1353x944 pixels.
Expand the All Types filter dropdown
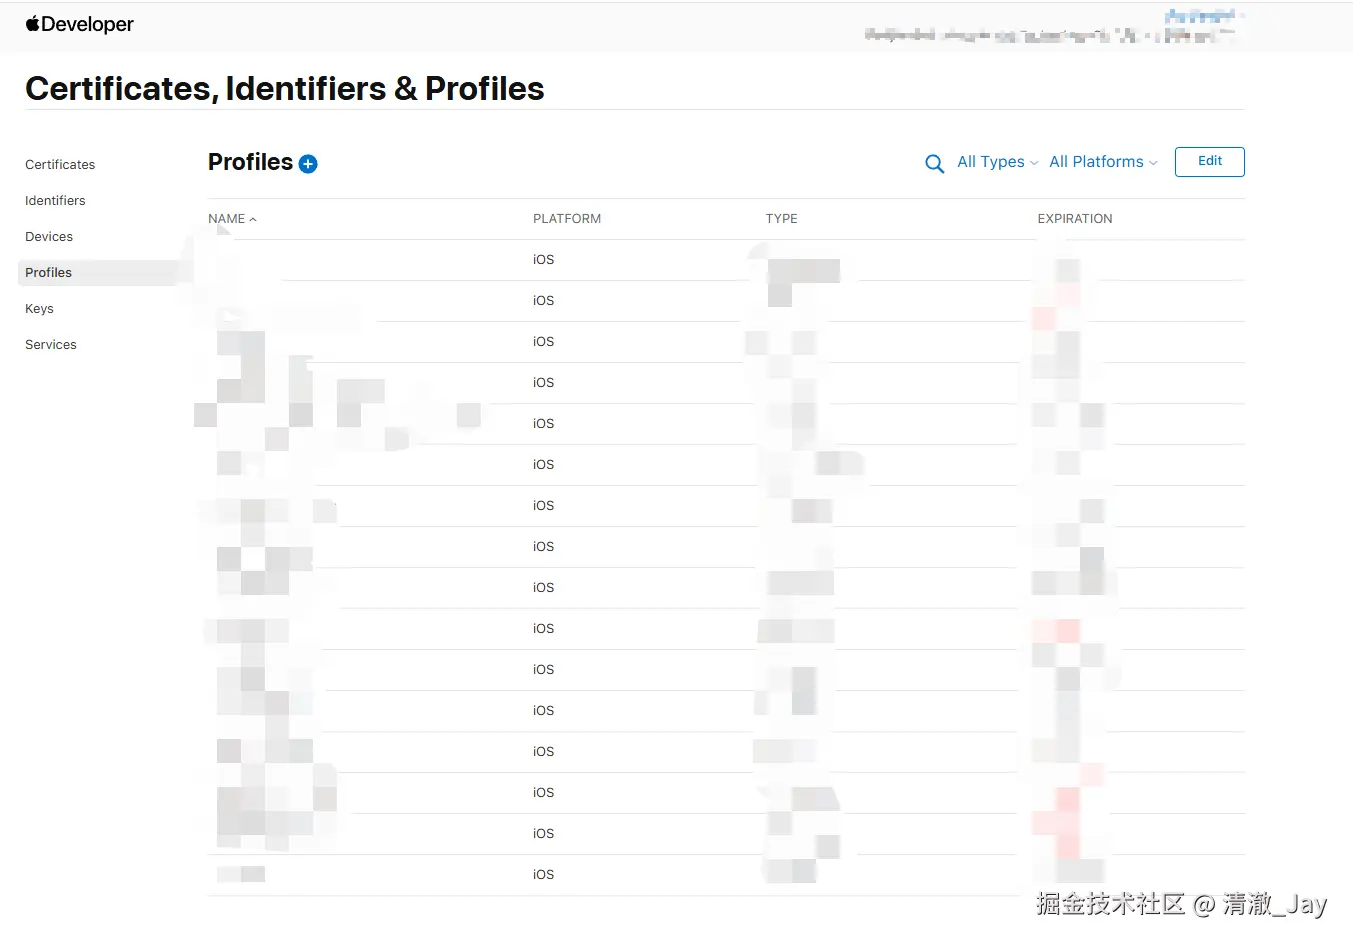click(998, 162)
